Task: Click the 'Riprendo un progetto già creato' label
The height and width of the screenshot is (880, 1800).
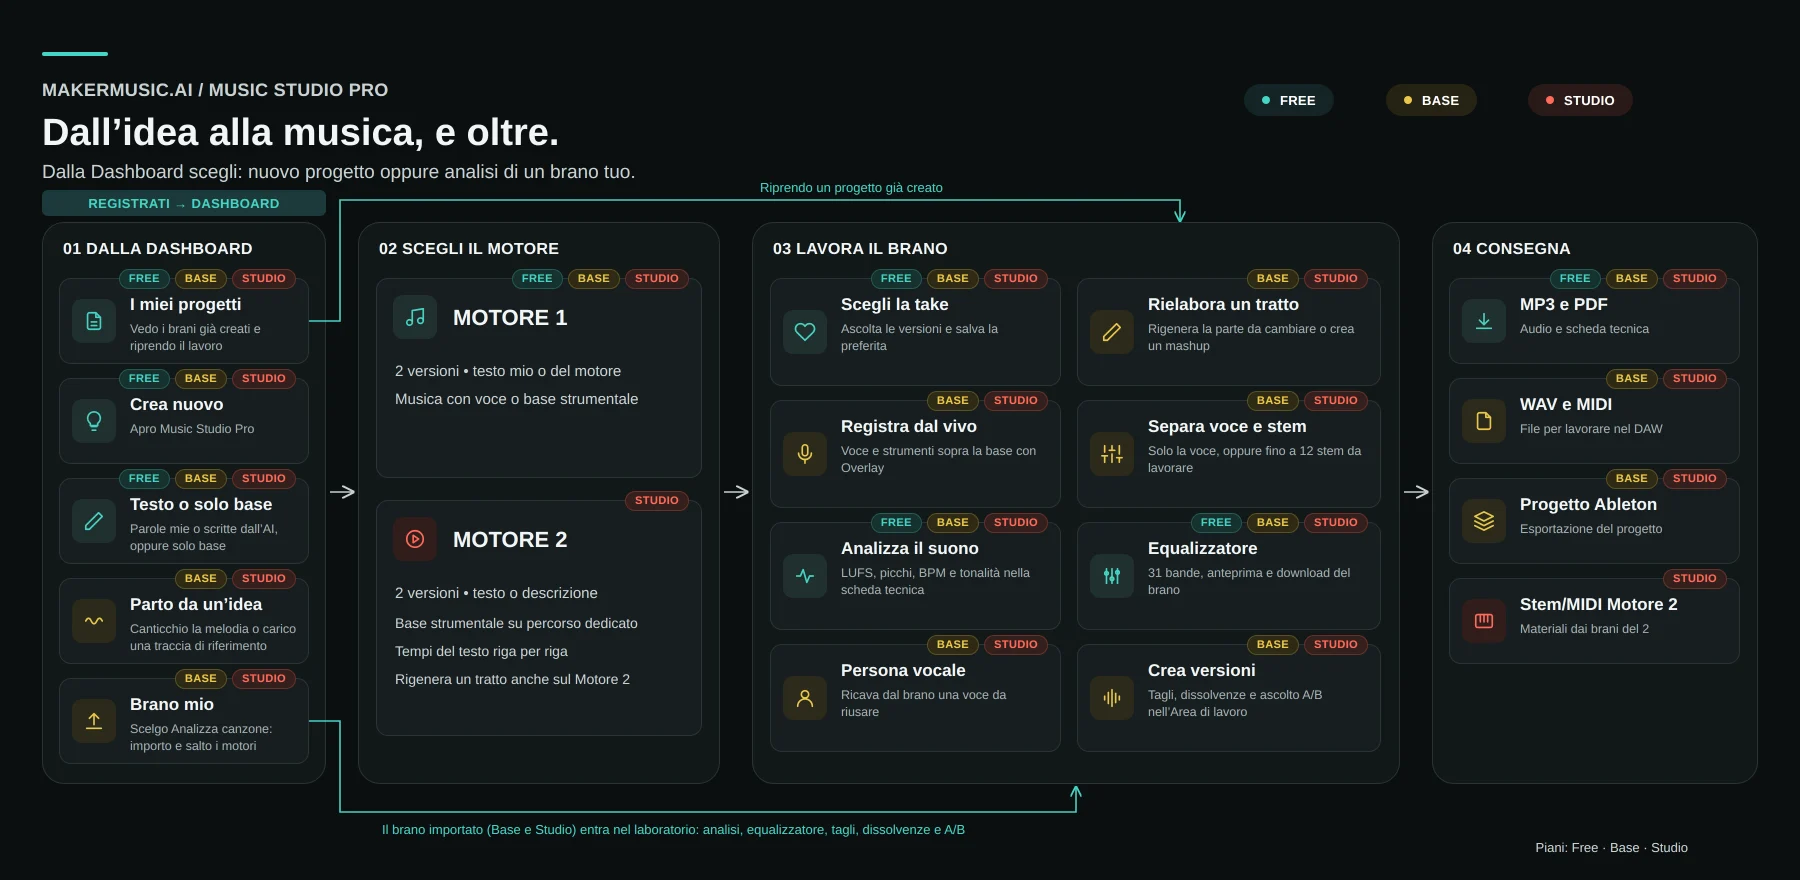Action: pos(851,187)
